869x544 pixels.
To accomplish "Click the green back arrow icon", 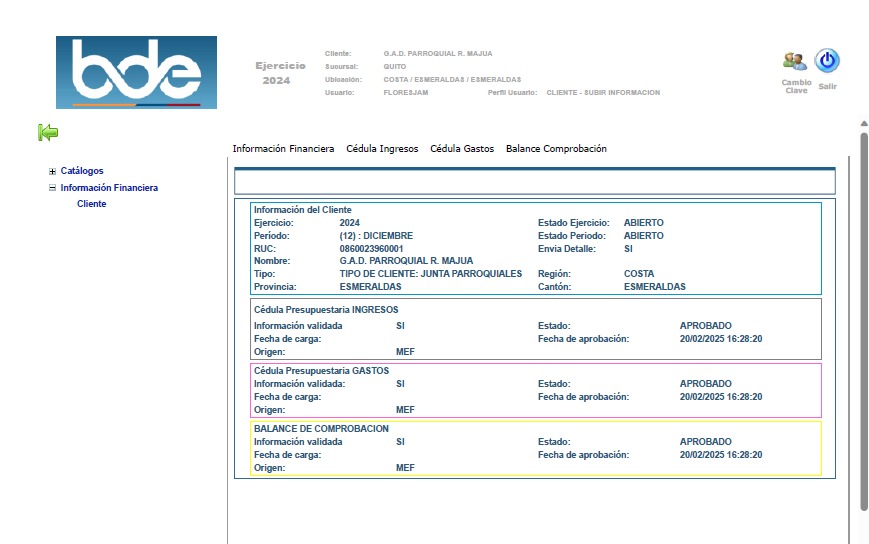I will (48, 132).
